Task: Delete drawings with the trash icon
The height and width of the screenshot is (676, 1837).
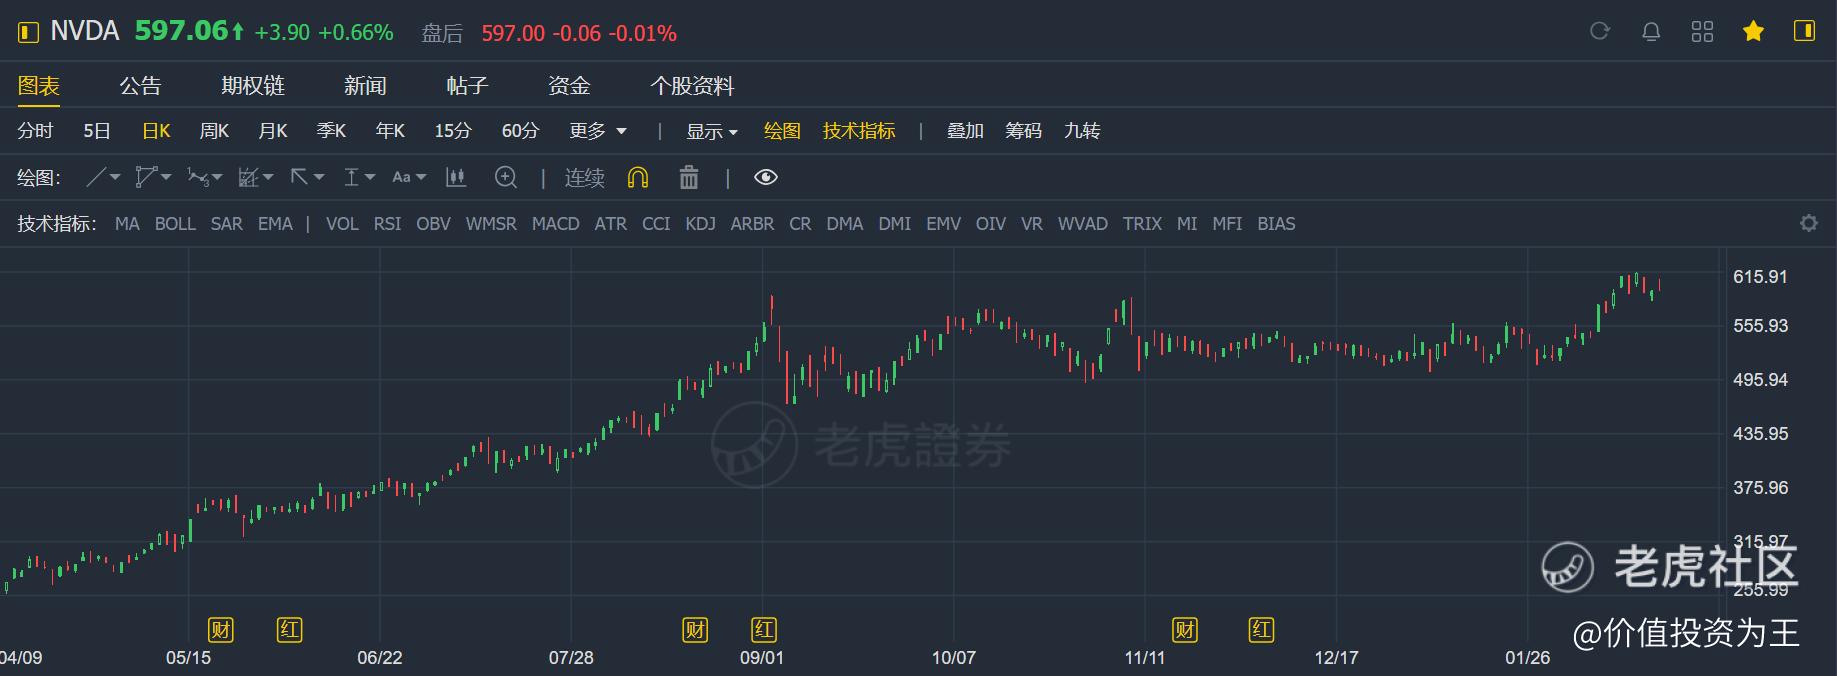Action: click(689, 177)
